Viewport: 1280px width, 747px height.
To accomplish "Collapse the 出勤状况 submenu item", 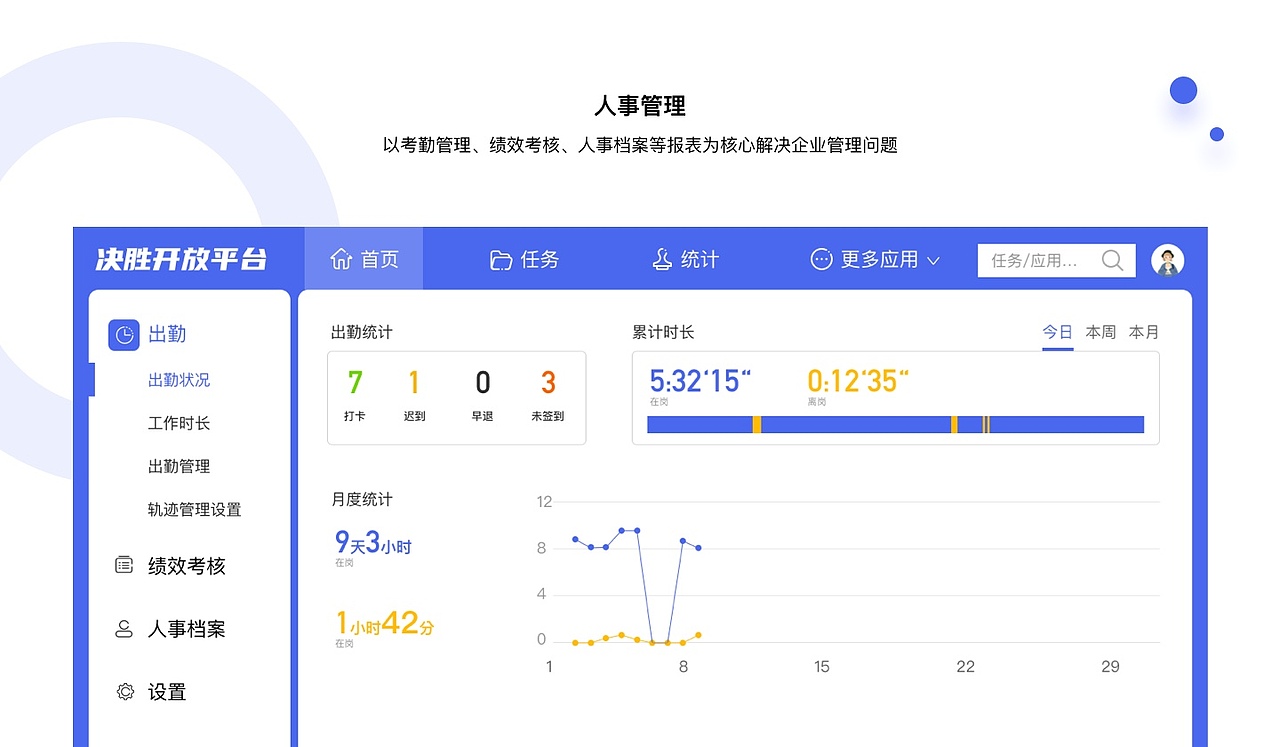I will (x=178, y=379).
